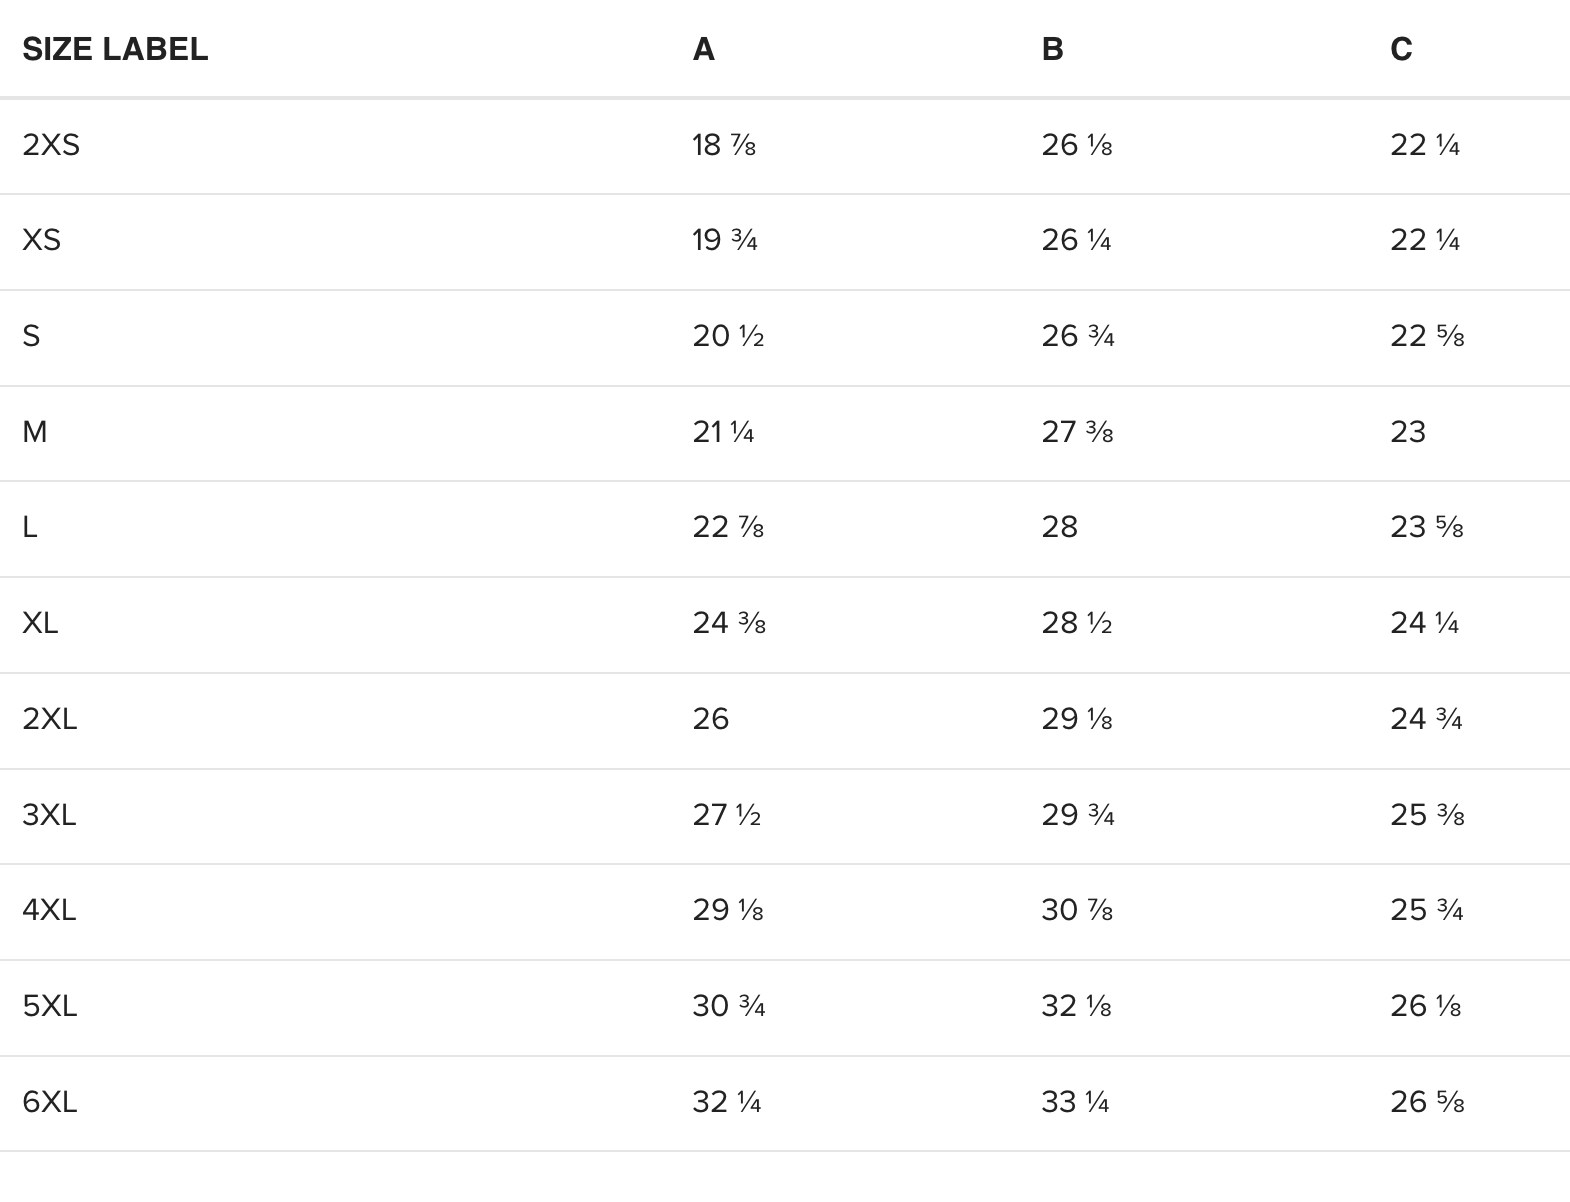Select the 5XL size row label

(49, 1006)
